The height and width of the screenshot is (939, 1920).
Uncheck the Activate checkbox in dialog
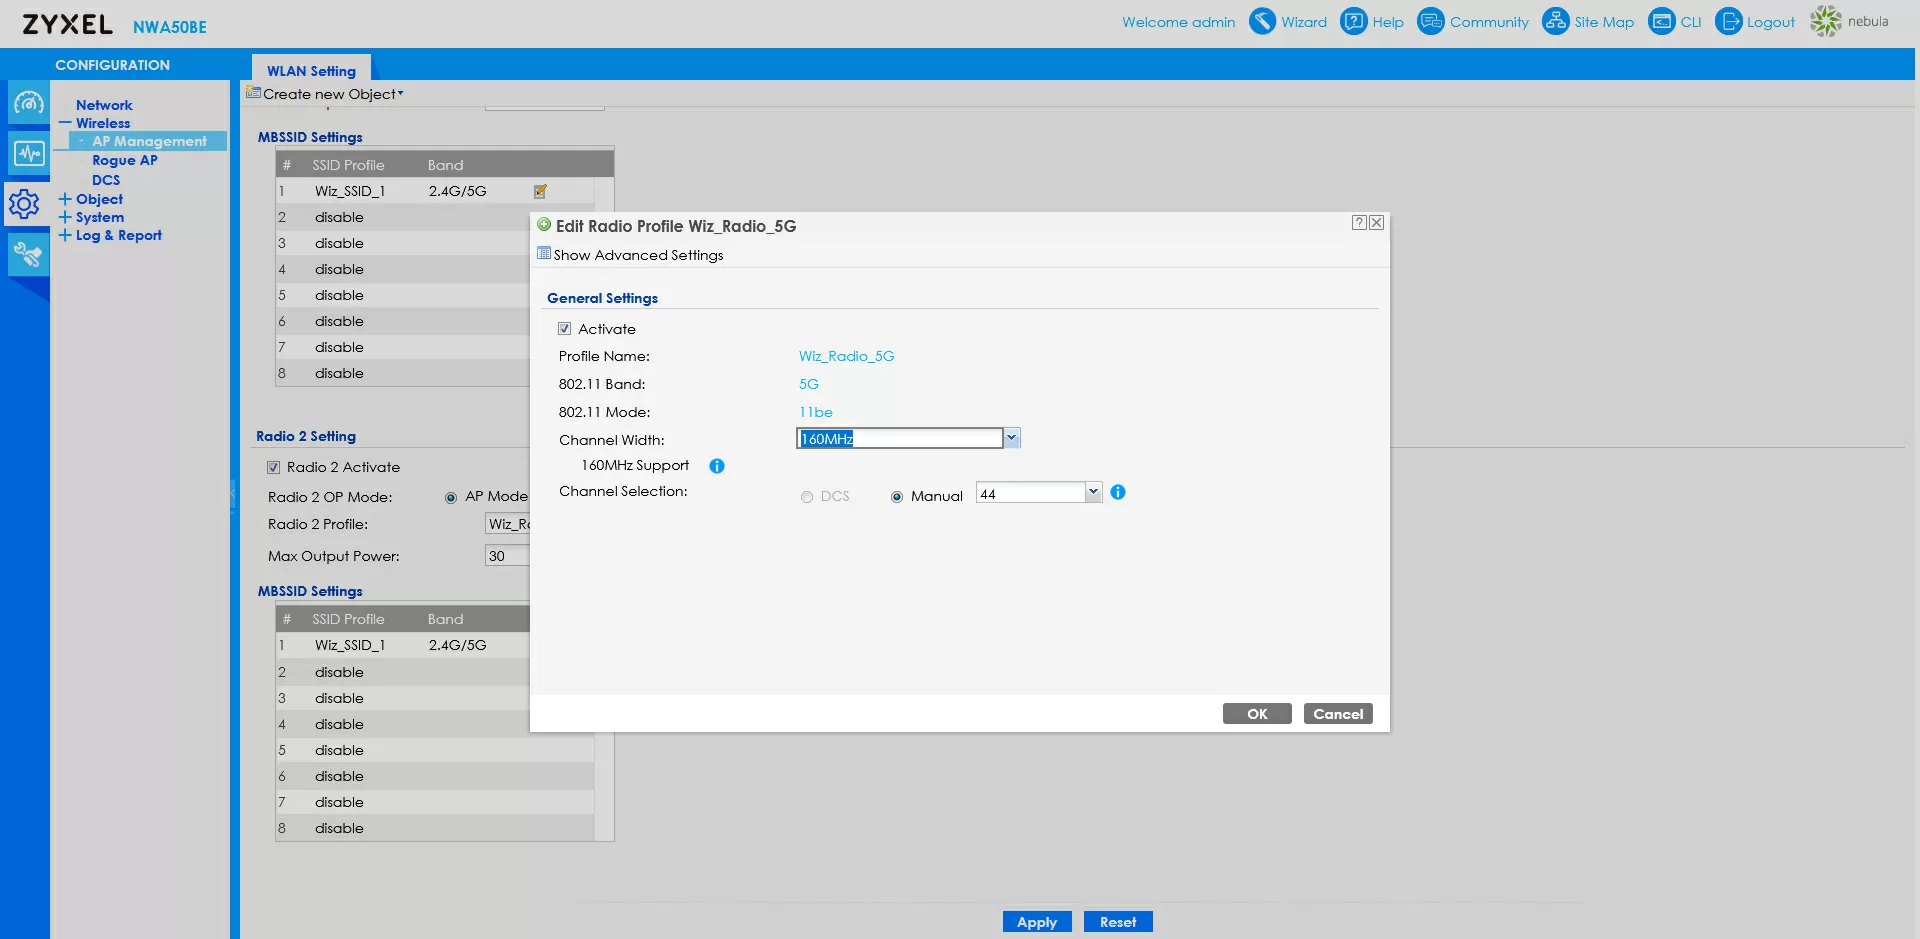(x=565, y=329)
